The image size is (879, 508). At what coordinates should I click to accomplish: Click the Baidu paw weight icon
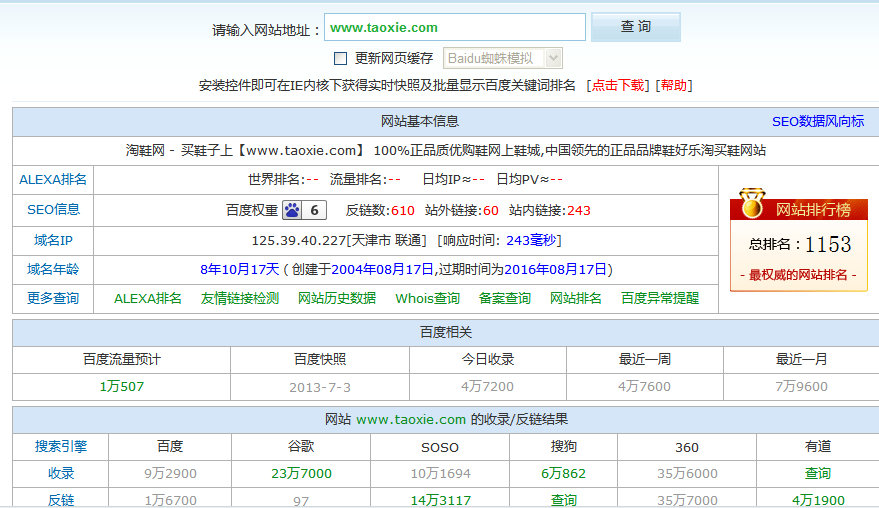point(292,210)
